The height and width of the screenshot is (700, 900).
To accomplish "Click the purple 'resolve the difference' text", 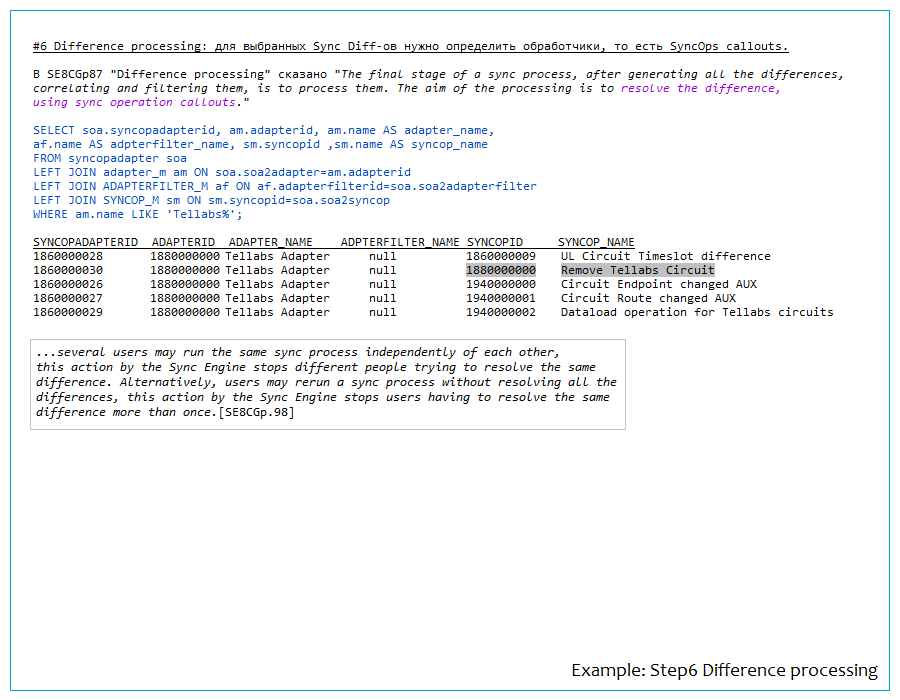I will tap(699, 88).
